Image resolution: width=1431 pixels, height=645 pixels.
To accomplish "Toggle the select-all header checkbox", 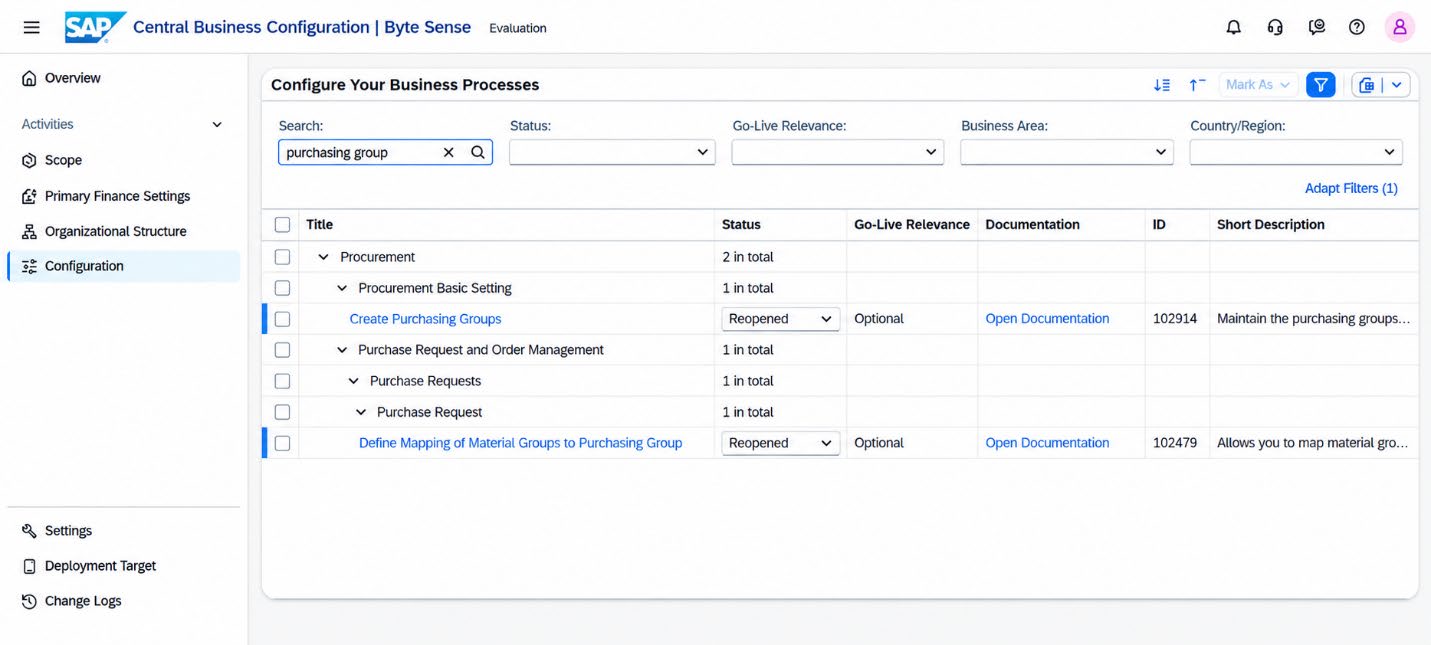I will (282, 225).
